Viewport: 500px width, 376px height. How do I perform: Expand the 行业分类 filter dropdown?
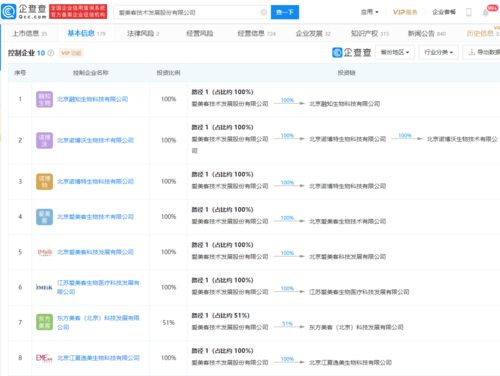pos(439,52)
